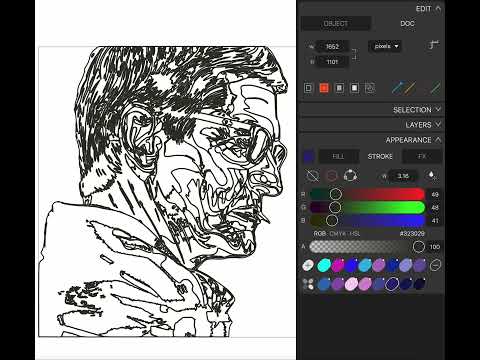Click the stroke width value field

[x=403, y=176]
